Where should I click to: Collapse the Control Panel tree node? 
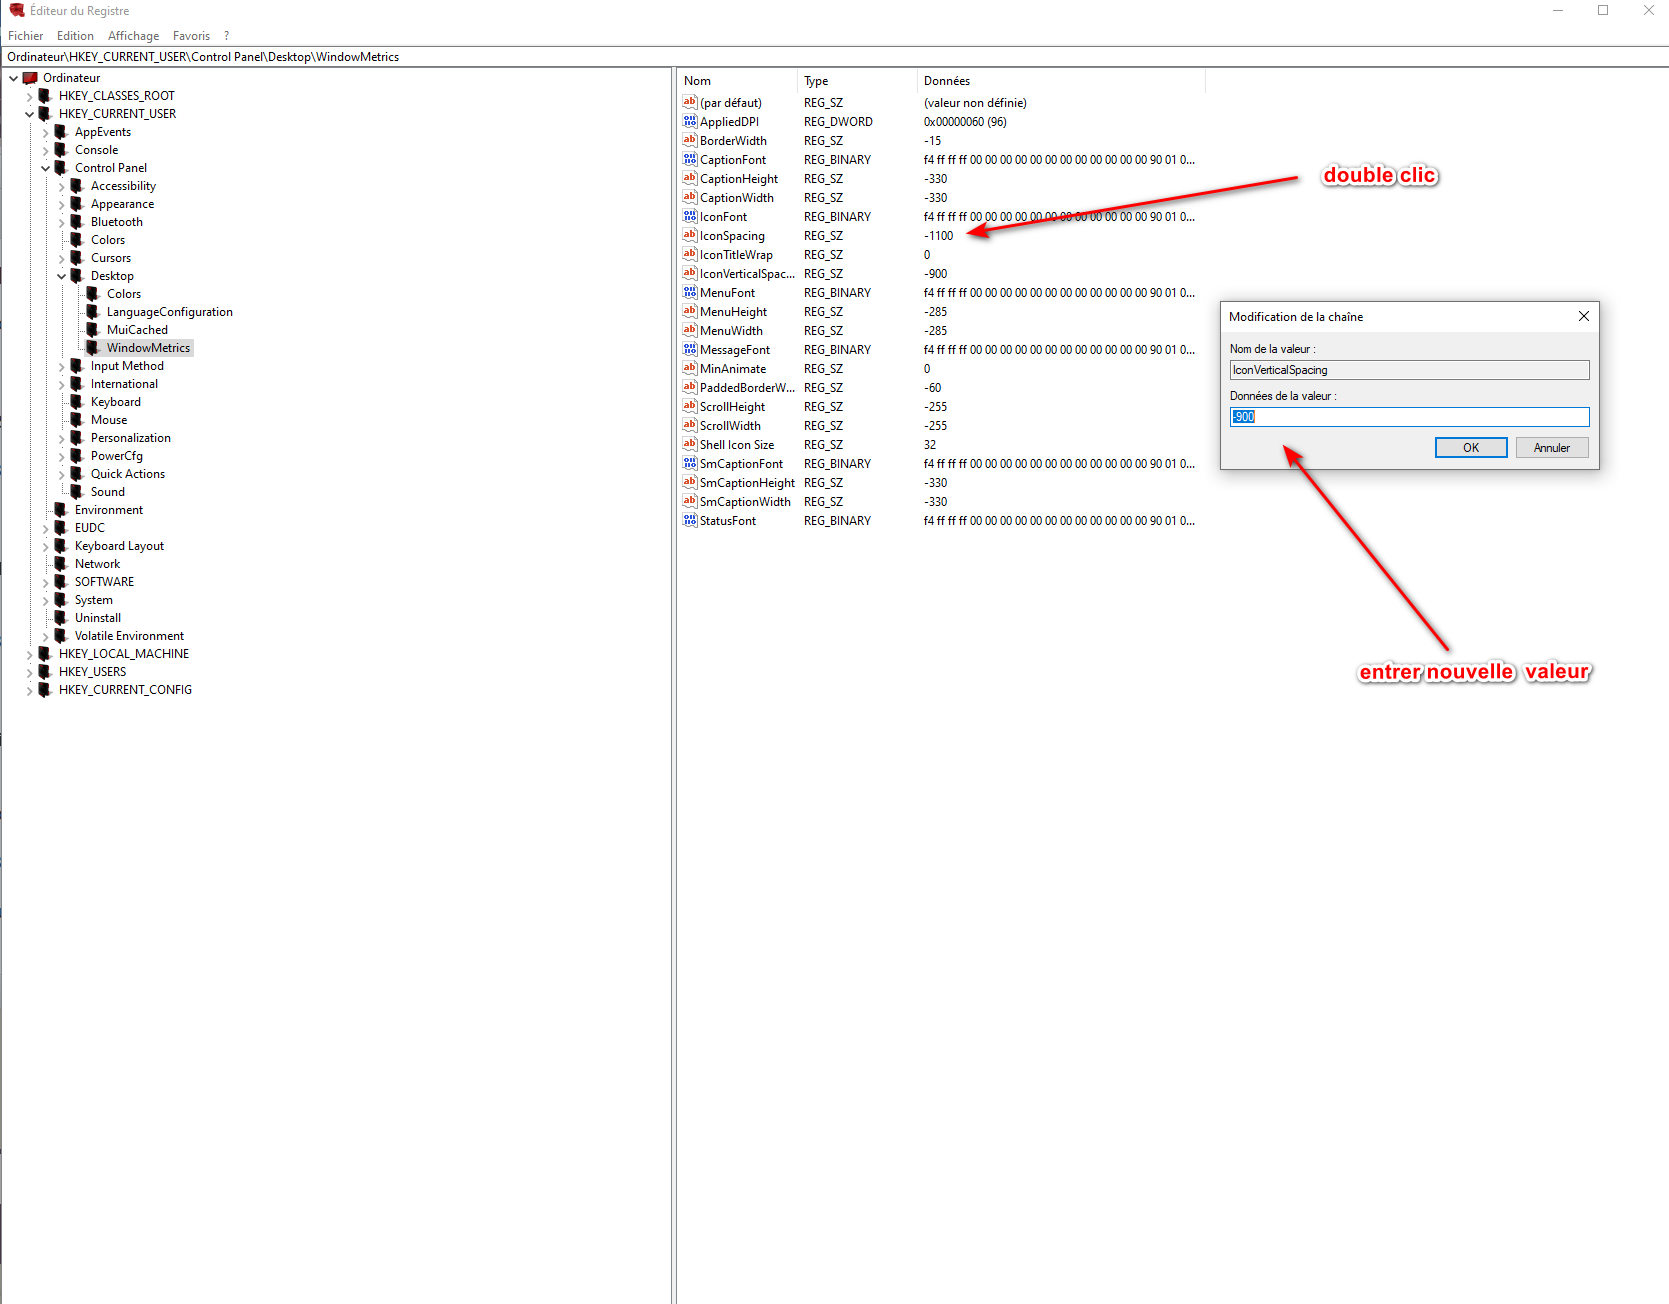45,168
